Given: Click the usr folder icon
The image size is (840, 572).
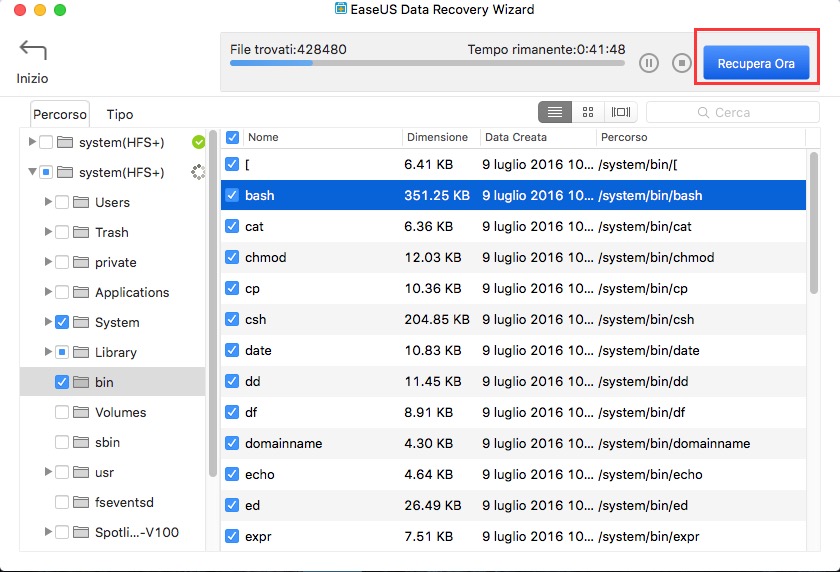Looking at the screenshot, I should pyautogui.click(x=81, y=472).
